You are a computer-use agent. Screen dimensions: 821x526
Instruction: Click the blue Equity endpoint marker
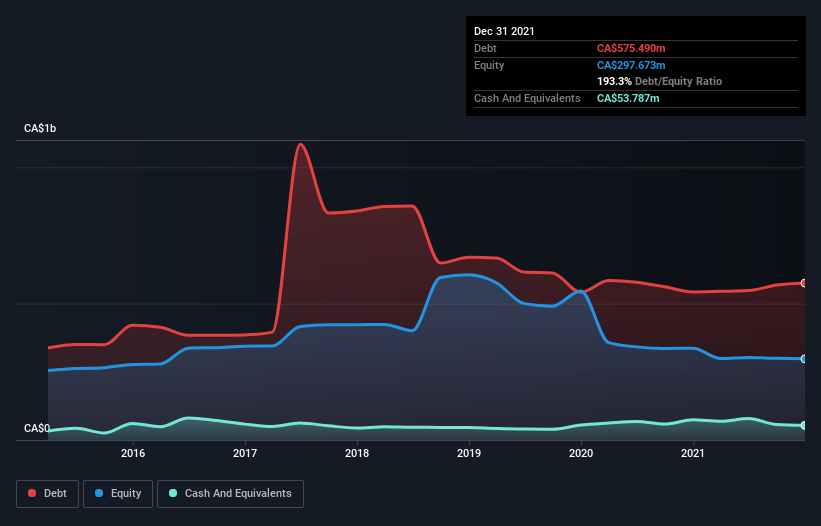coord(804,359)
